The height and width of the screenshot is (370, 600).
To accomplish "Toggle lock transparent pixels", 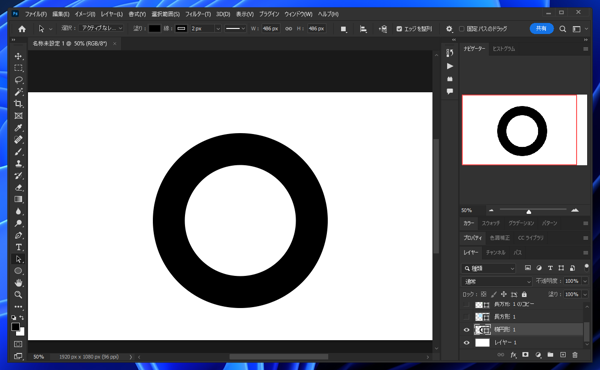I will (484, 294).
